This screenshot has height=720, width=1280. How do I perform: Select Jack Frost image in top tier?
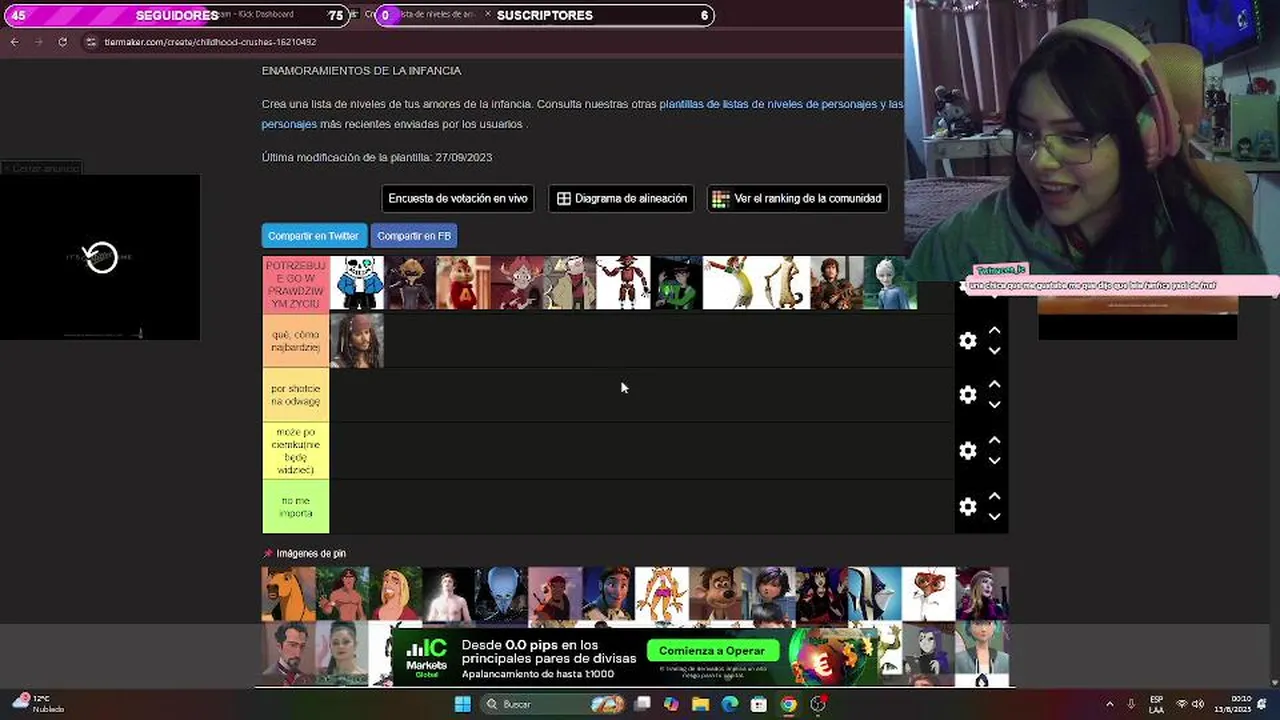pyautogui.click(x=890, y=283)
